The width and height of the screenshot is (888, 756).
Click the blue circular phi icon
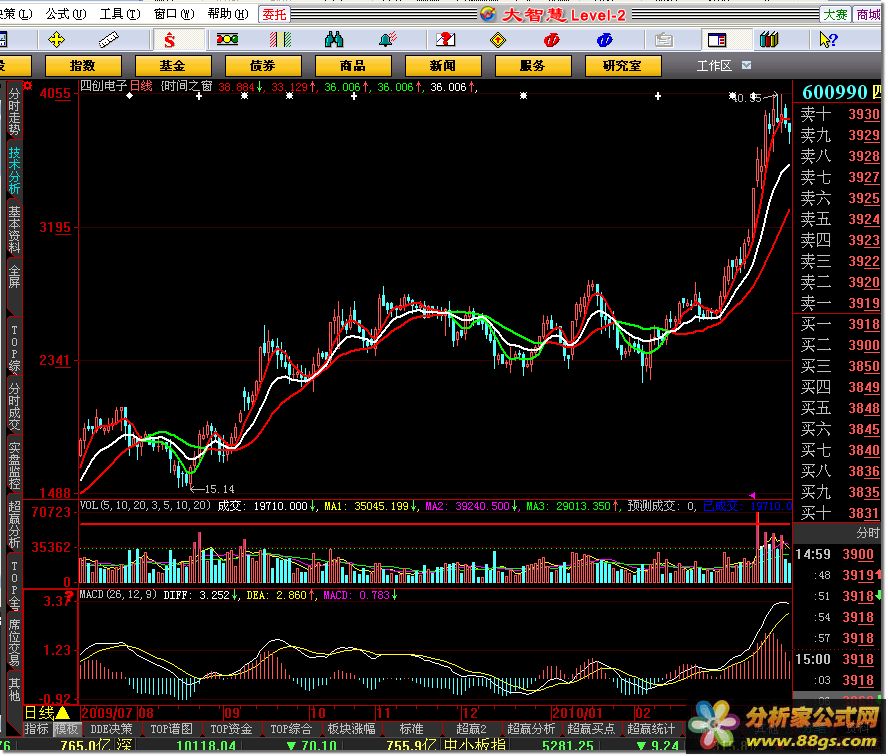[x=604, y=40]
